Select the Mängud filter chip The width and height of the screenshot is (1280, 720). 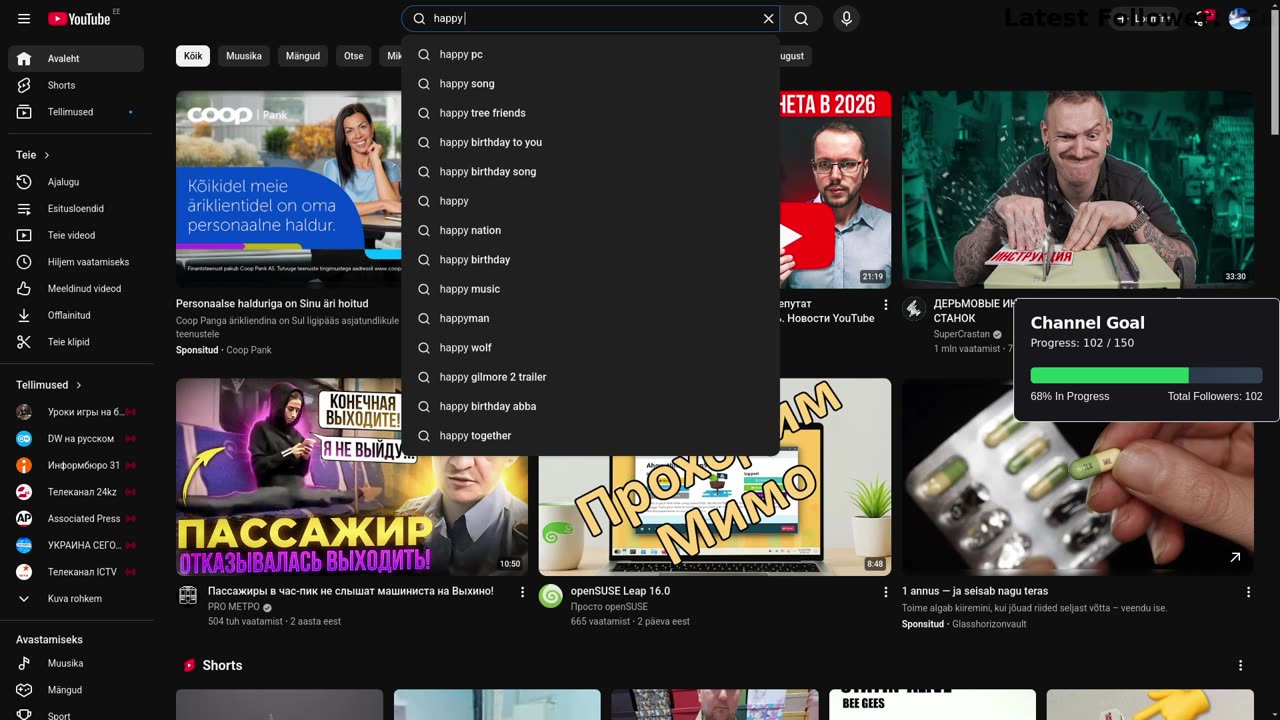(303, 56)
